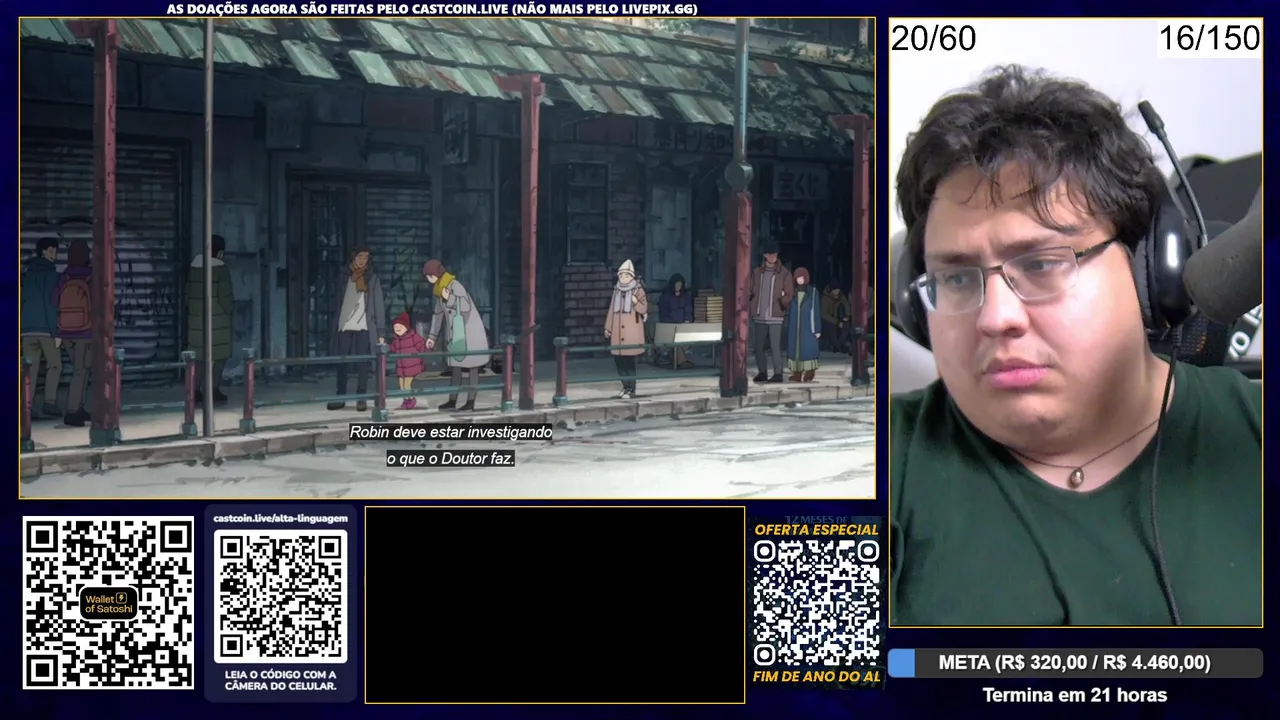This screenshot has height=720, width=1280.
Task: Click the 'OFERTA ESPECIAL' heading
Action: click(816, 530)
